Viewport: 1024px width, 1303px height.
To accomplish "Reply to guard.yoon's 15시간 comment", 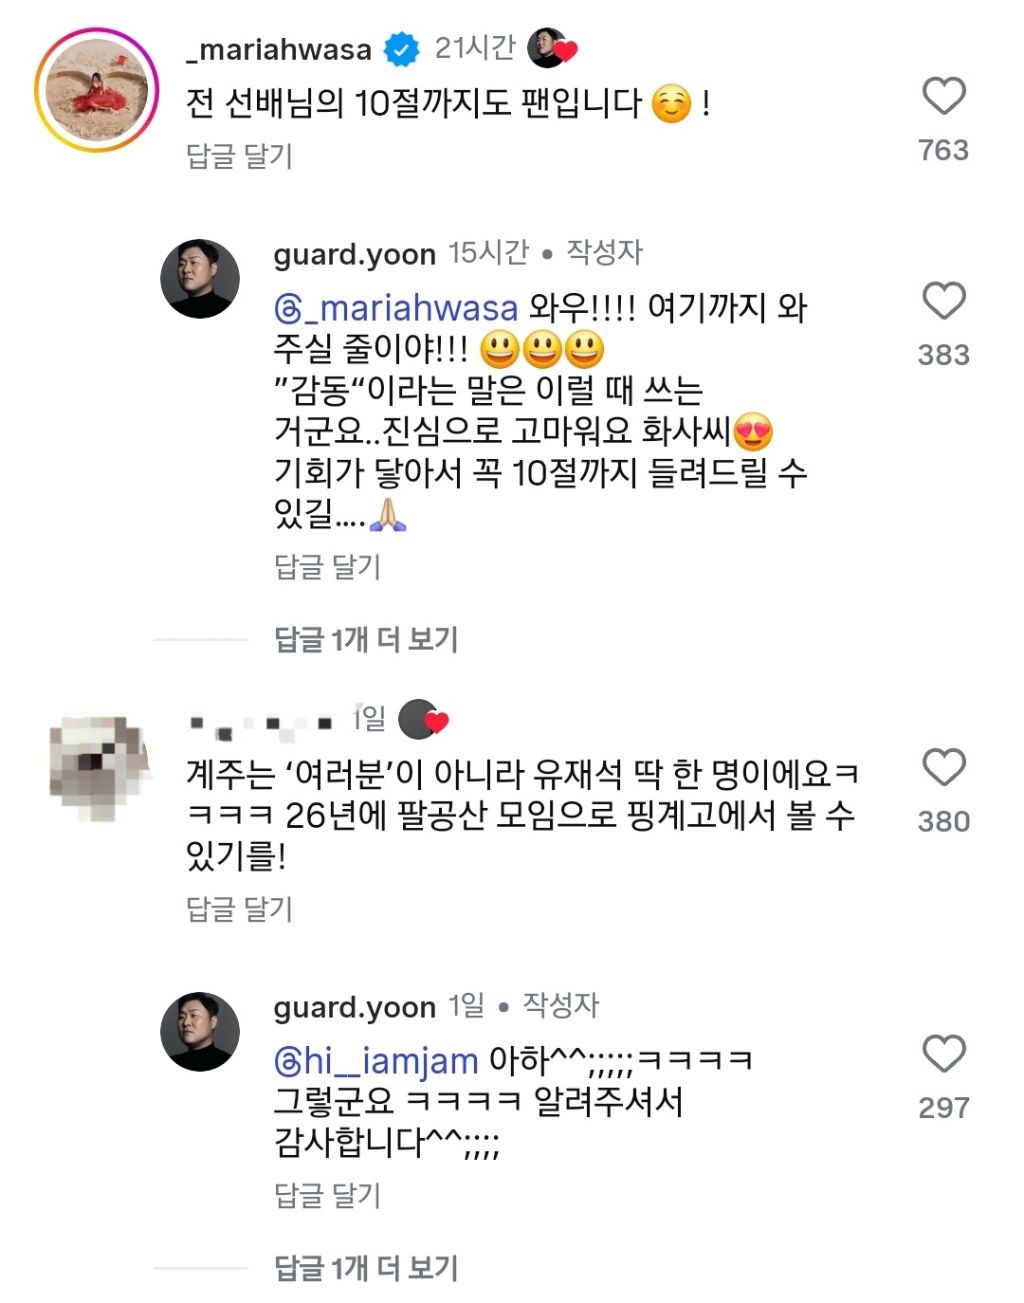I will [x=327, y=567].
